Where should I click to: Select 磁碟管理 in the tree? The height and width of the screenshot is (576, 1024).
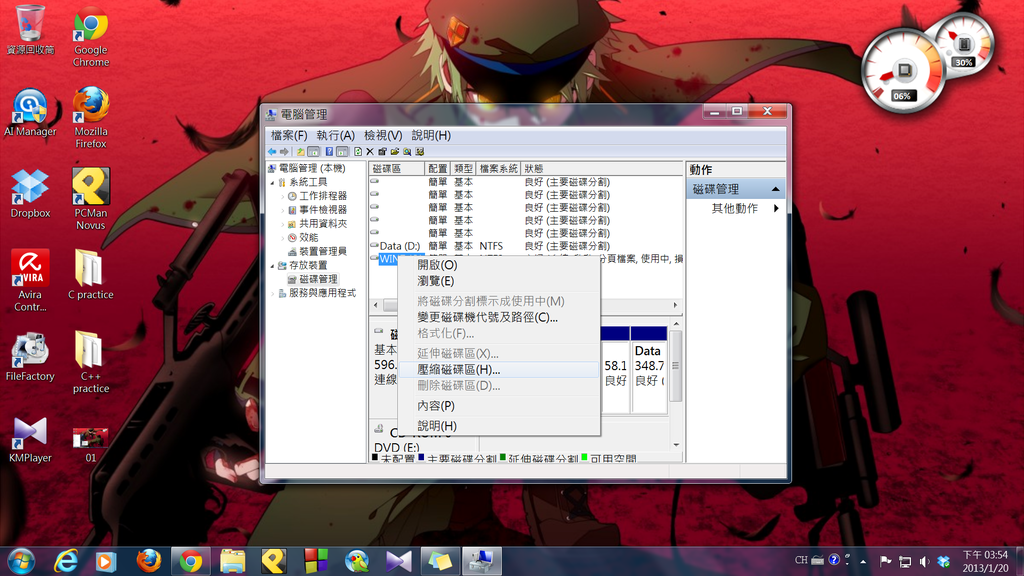[312, 280]
